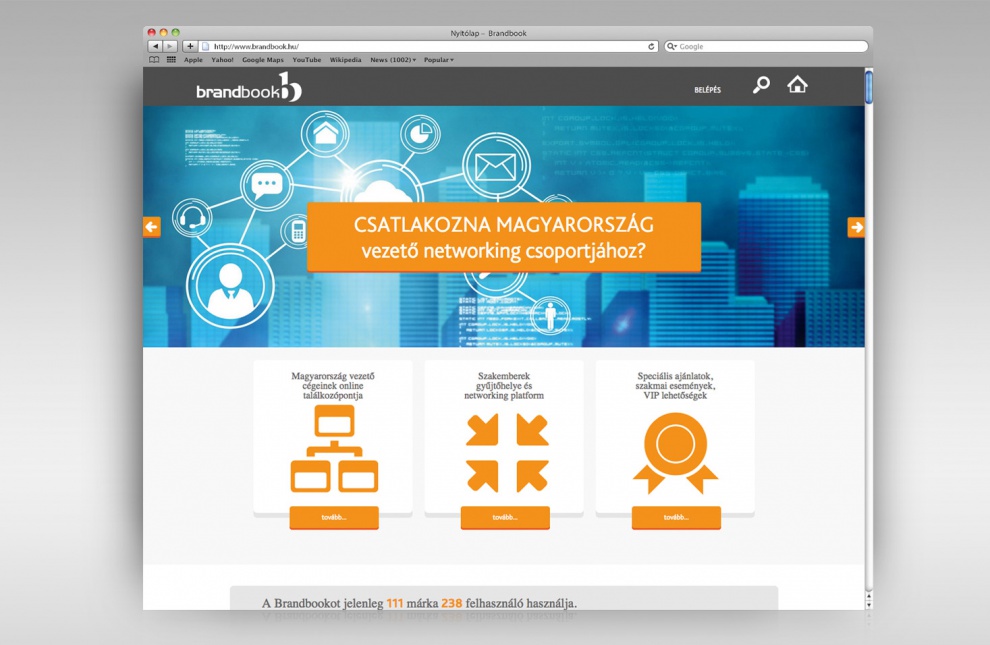Click the orange number 238

pos(451,603)
